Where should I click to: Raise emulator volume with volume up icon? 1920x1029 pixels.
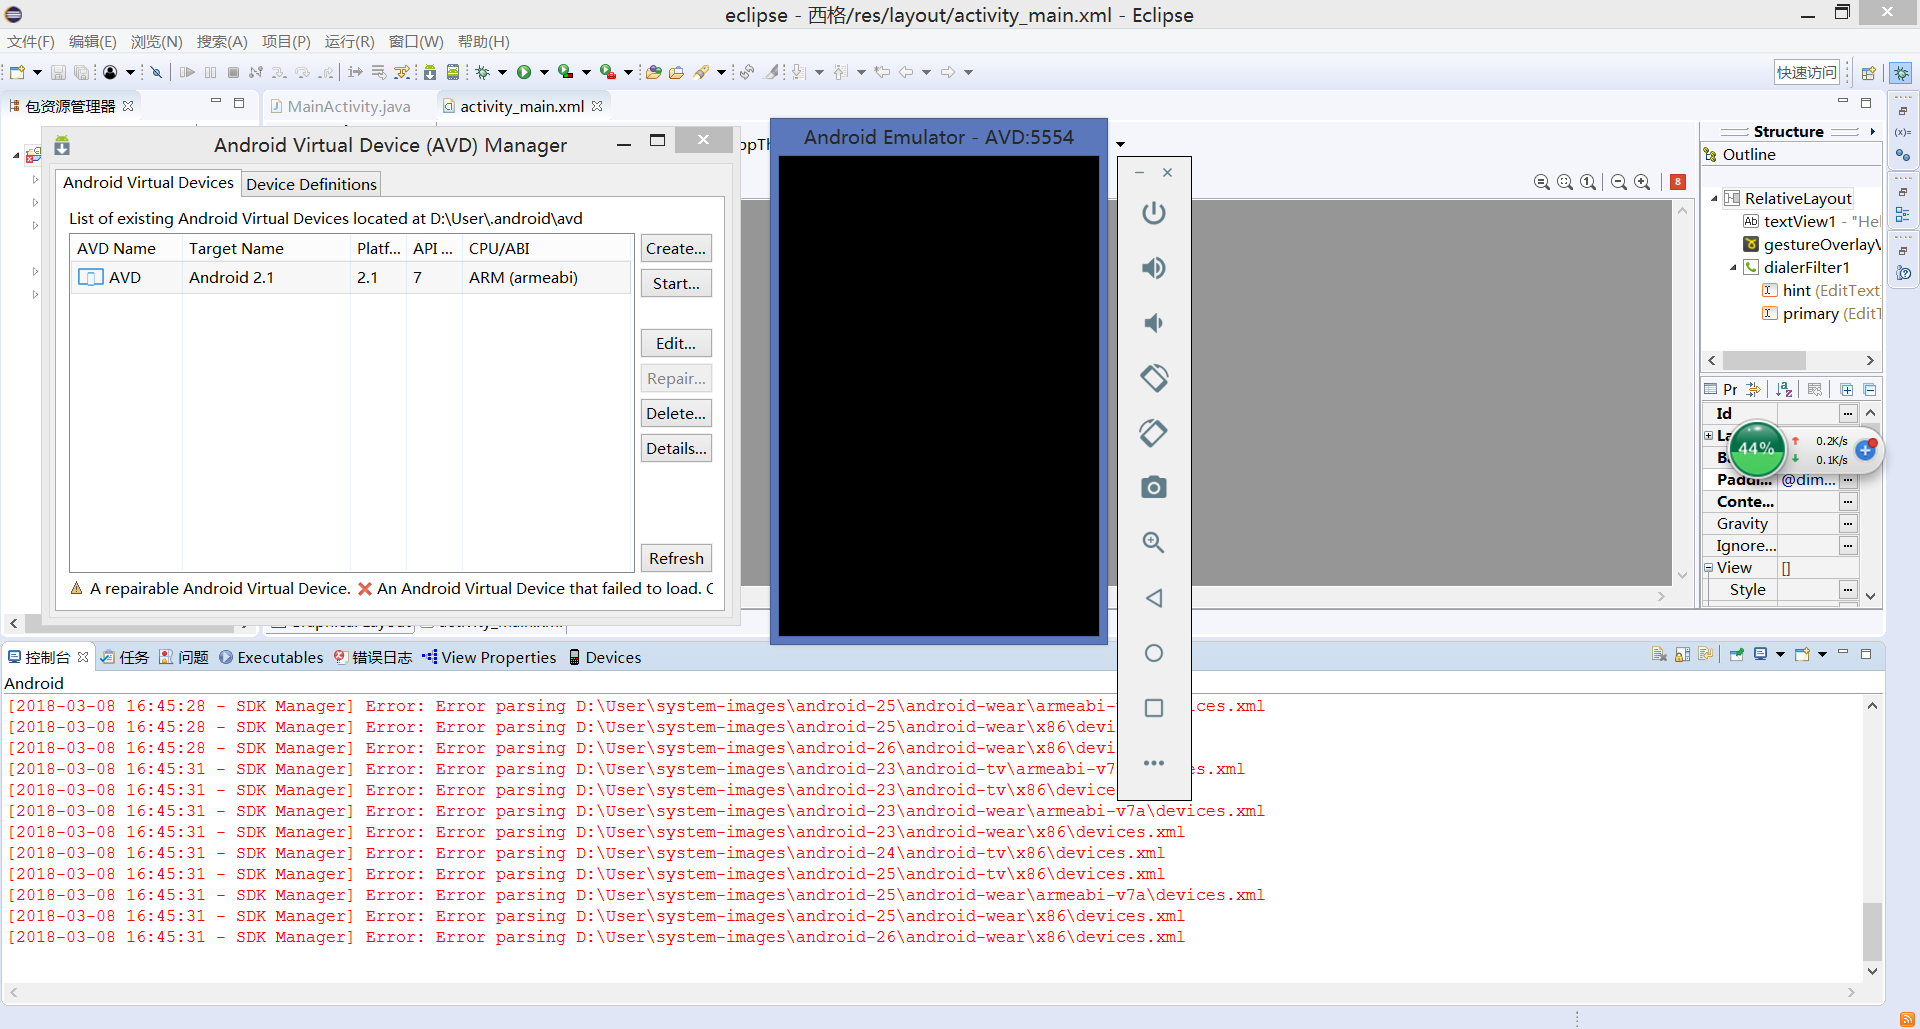(1153, 268)
